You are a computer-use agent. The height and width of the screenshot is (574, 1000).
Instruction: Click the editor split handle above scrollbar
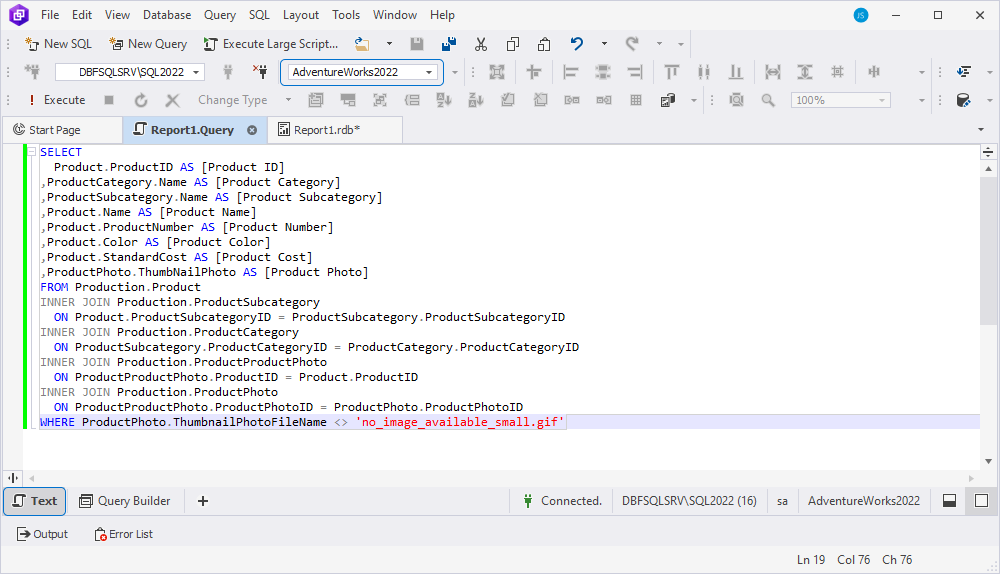988,152
